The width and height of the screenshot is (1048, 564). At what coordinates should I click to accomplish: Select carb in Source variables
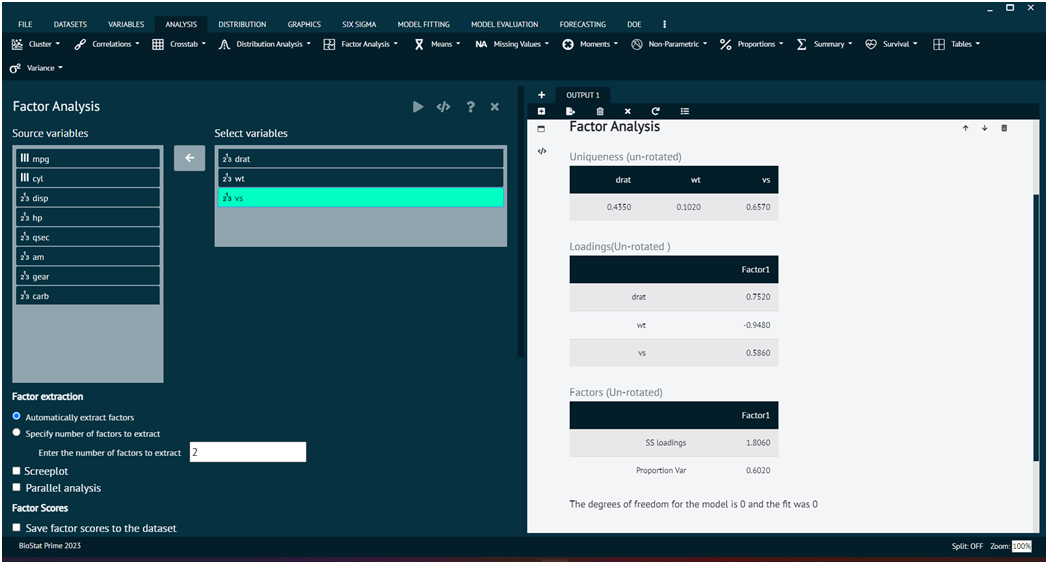[88, 296]
